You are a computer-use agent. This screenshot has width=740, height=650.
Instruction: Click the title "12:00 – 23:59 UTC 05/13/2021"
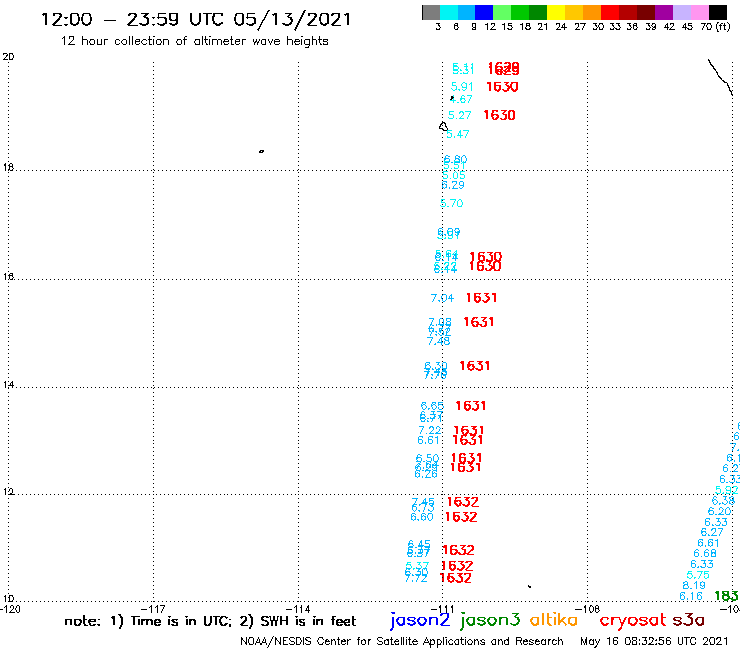(196, 19)
